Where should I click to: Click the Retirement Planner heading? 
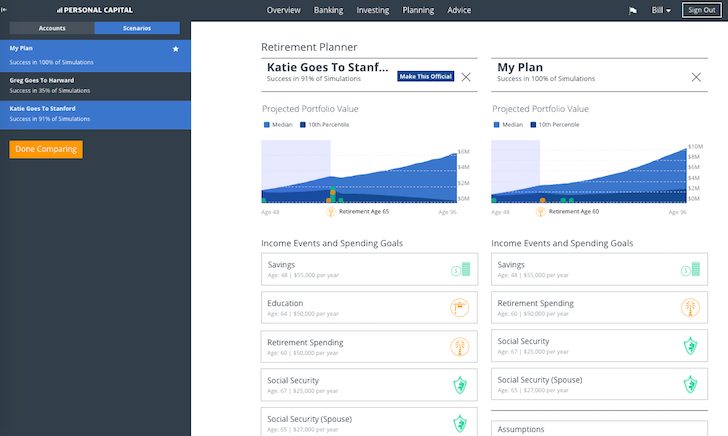click(x=309, y=47)
